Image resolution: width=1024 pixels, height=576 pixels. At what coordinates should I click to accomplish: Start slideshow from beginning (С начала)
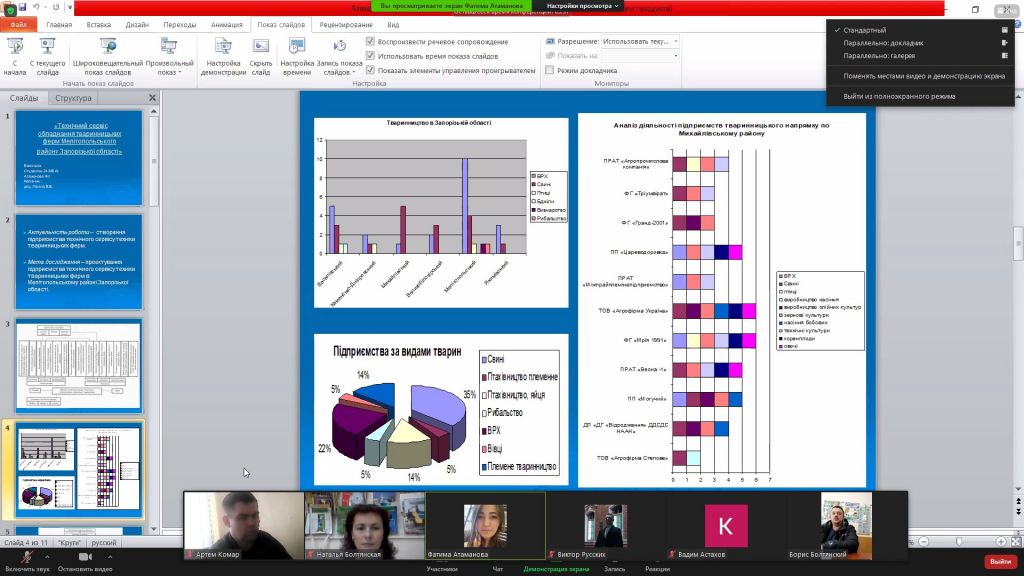click(x=14, y=56)
